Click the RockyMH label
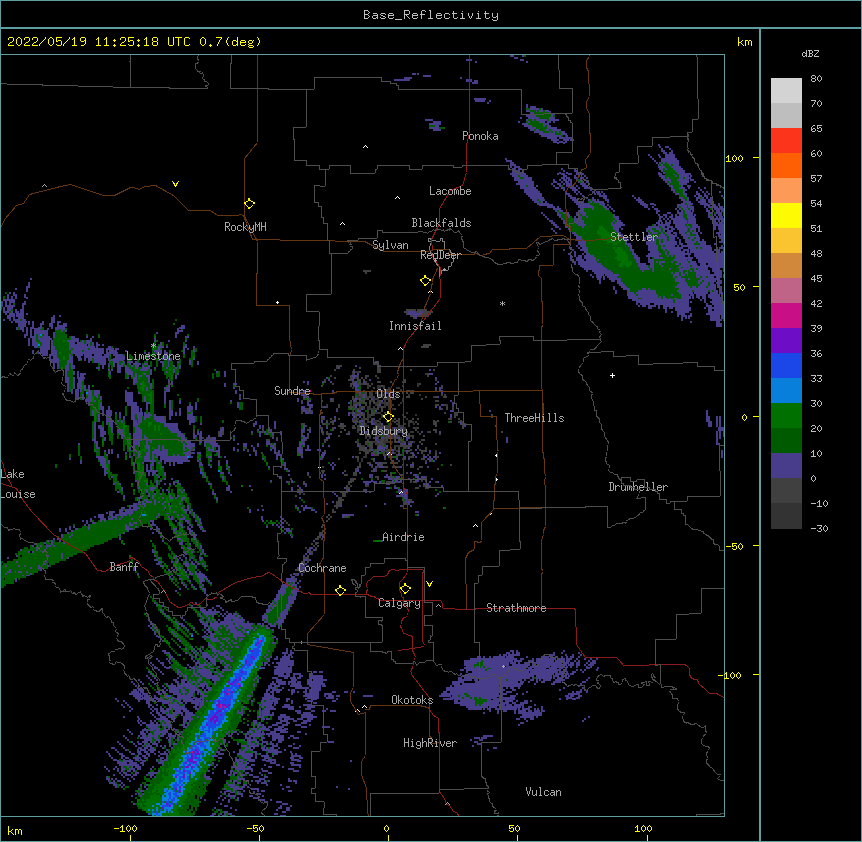862x842 pixels. click(245, 227)
